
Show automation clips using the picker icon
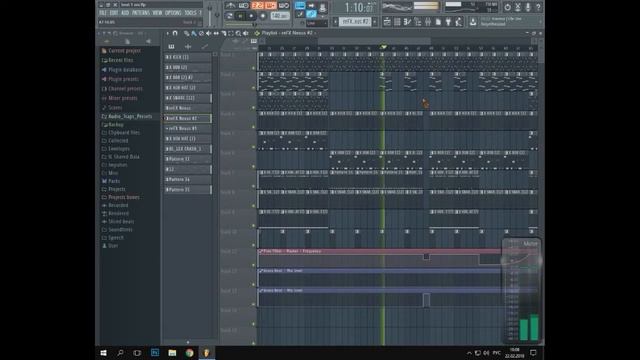[x=204, y=47]
